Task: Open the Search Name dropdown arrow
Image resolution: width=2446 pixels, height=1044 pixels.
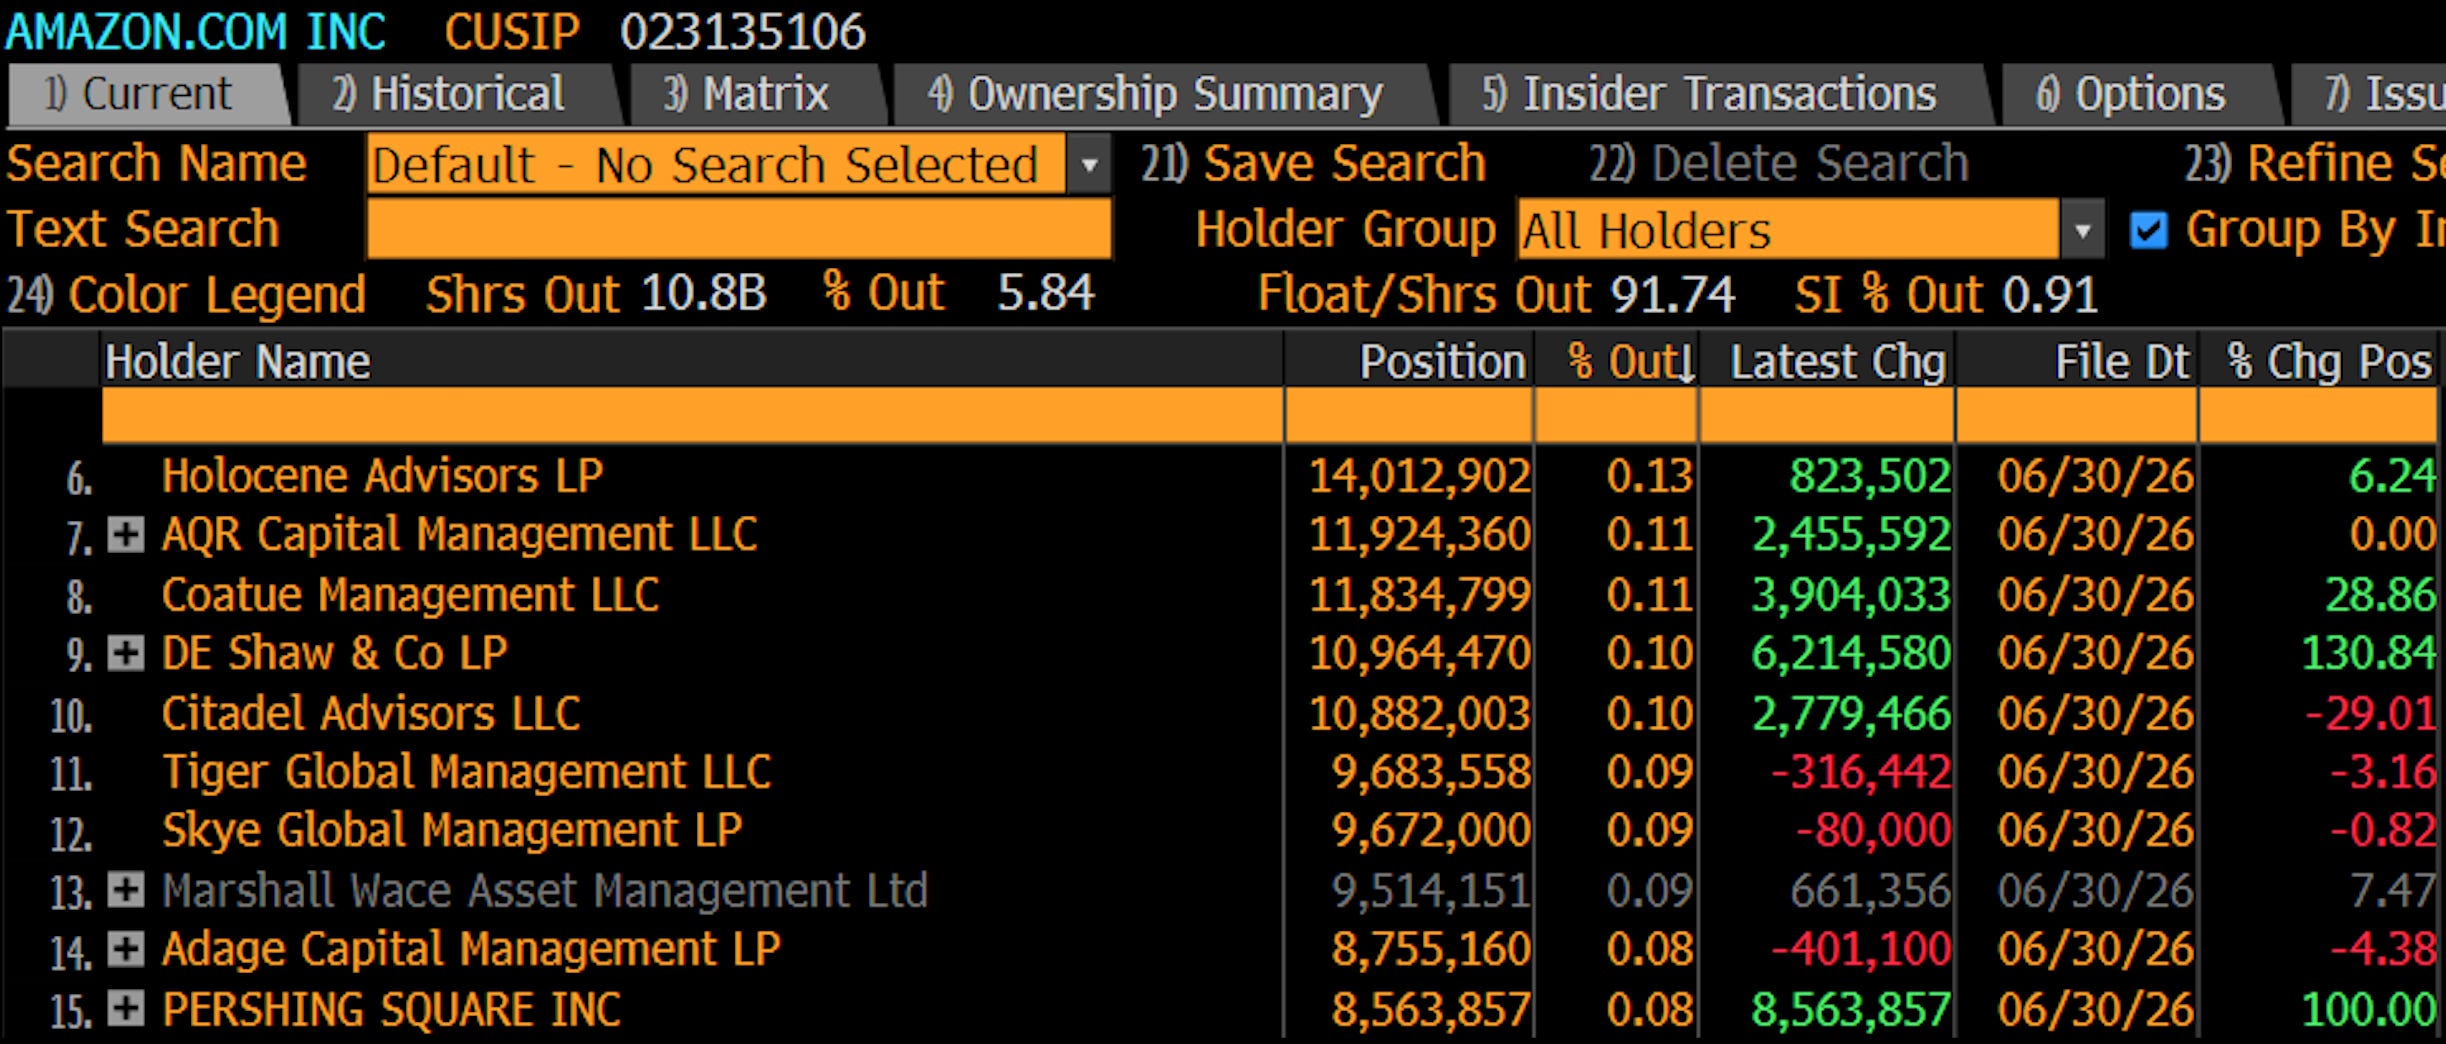Action: 1089,164
